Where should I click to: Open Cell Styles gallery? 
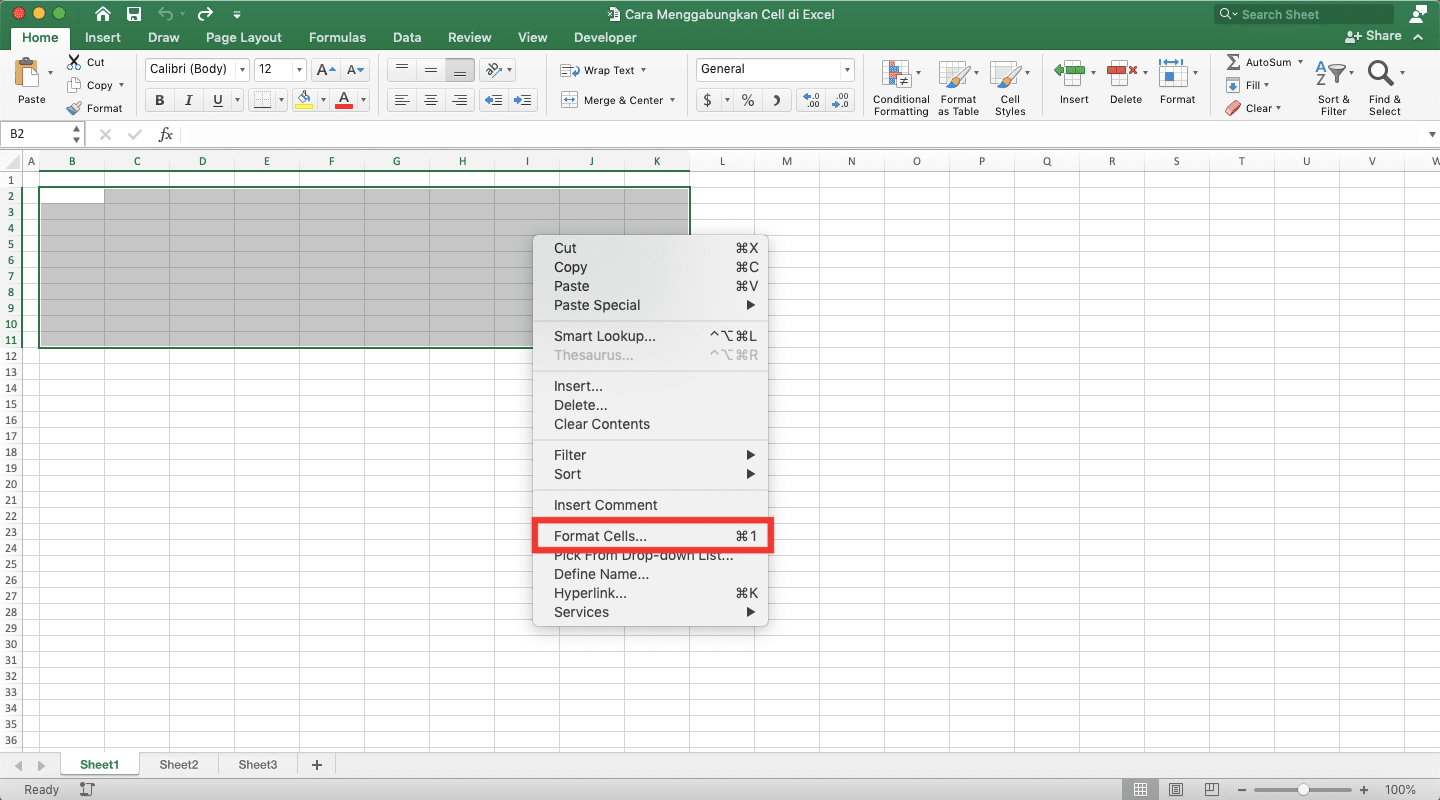pyautogui.click(x=1010, y=88)
